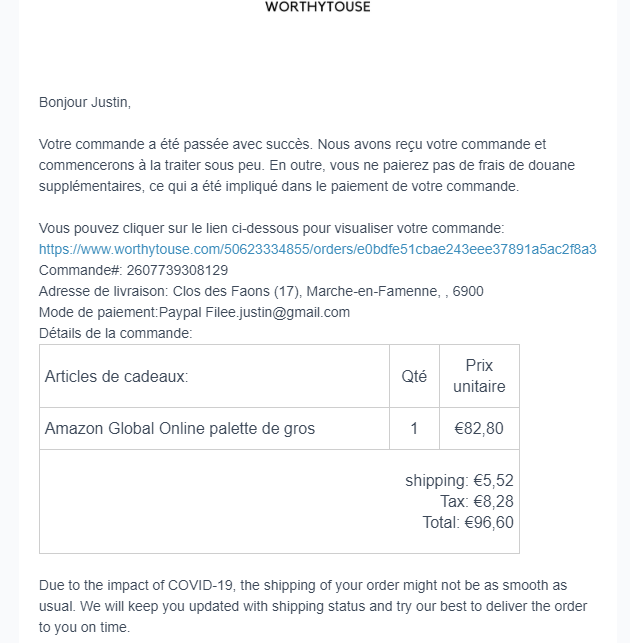This screenshot has height=643, width=630.
Task: Click the COVID-19 shipping notice paragraph
Action: pyautogui.click(x=314, y=606)
